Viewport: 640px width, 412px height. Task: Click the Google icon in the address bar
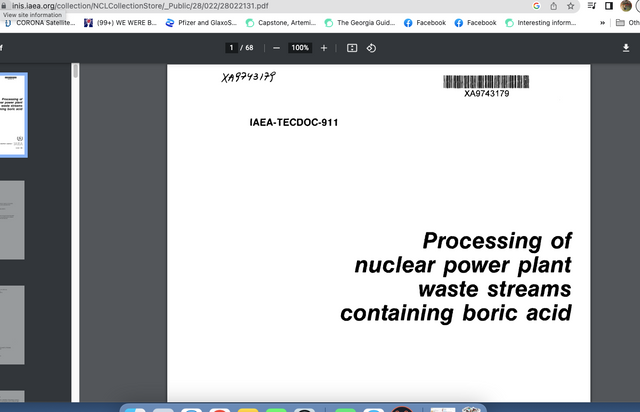(536, 6)
